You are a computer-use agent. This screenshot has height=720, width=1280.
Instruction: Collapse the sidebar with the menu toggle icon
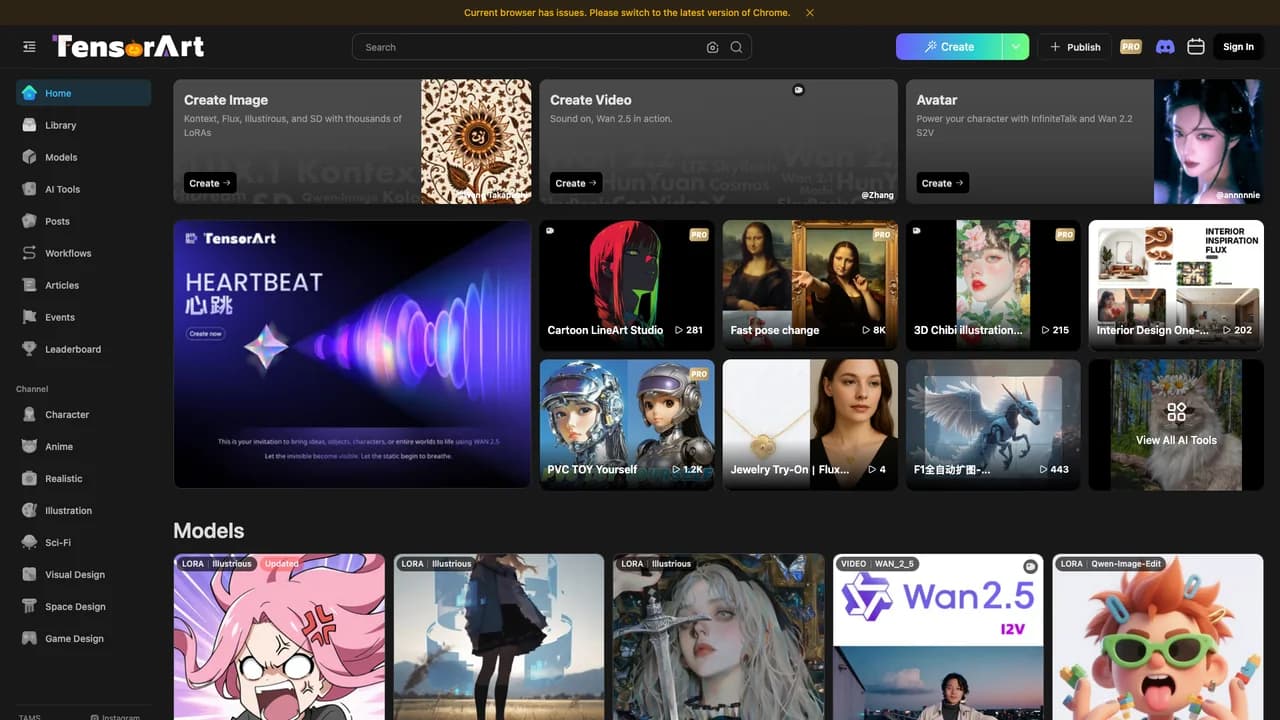coord(29,47)
